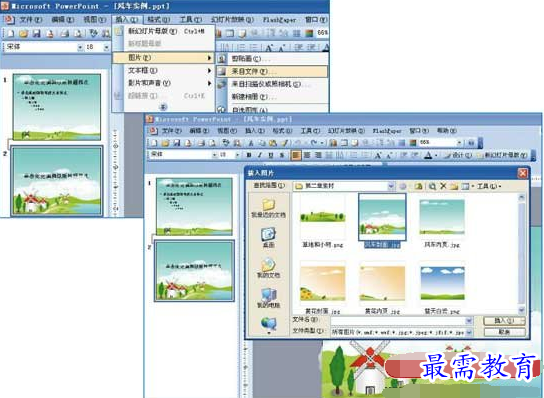
Task: Click Create New Folder icon in dialog toolbar
Action: 454,186
